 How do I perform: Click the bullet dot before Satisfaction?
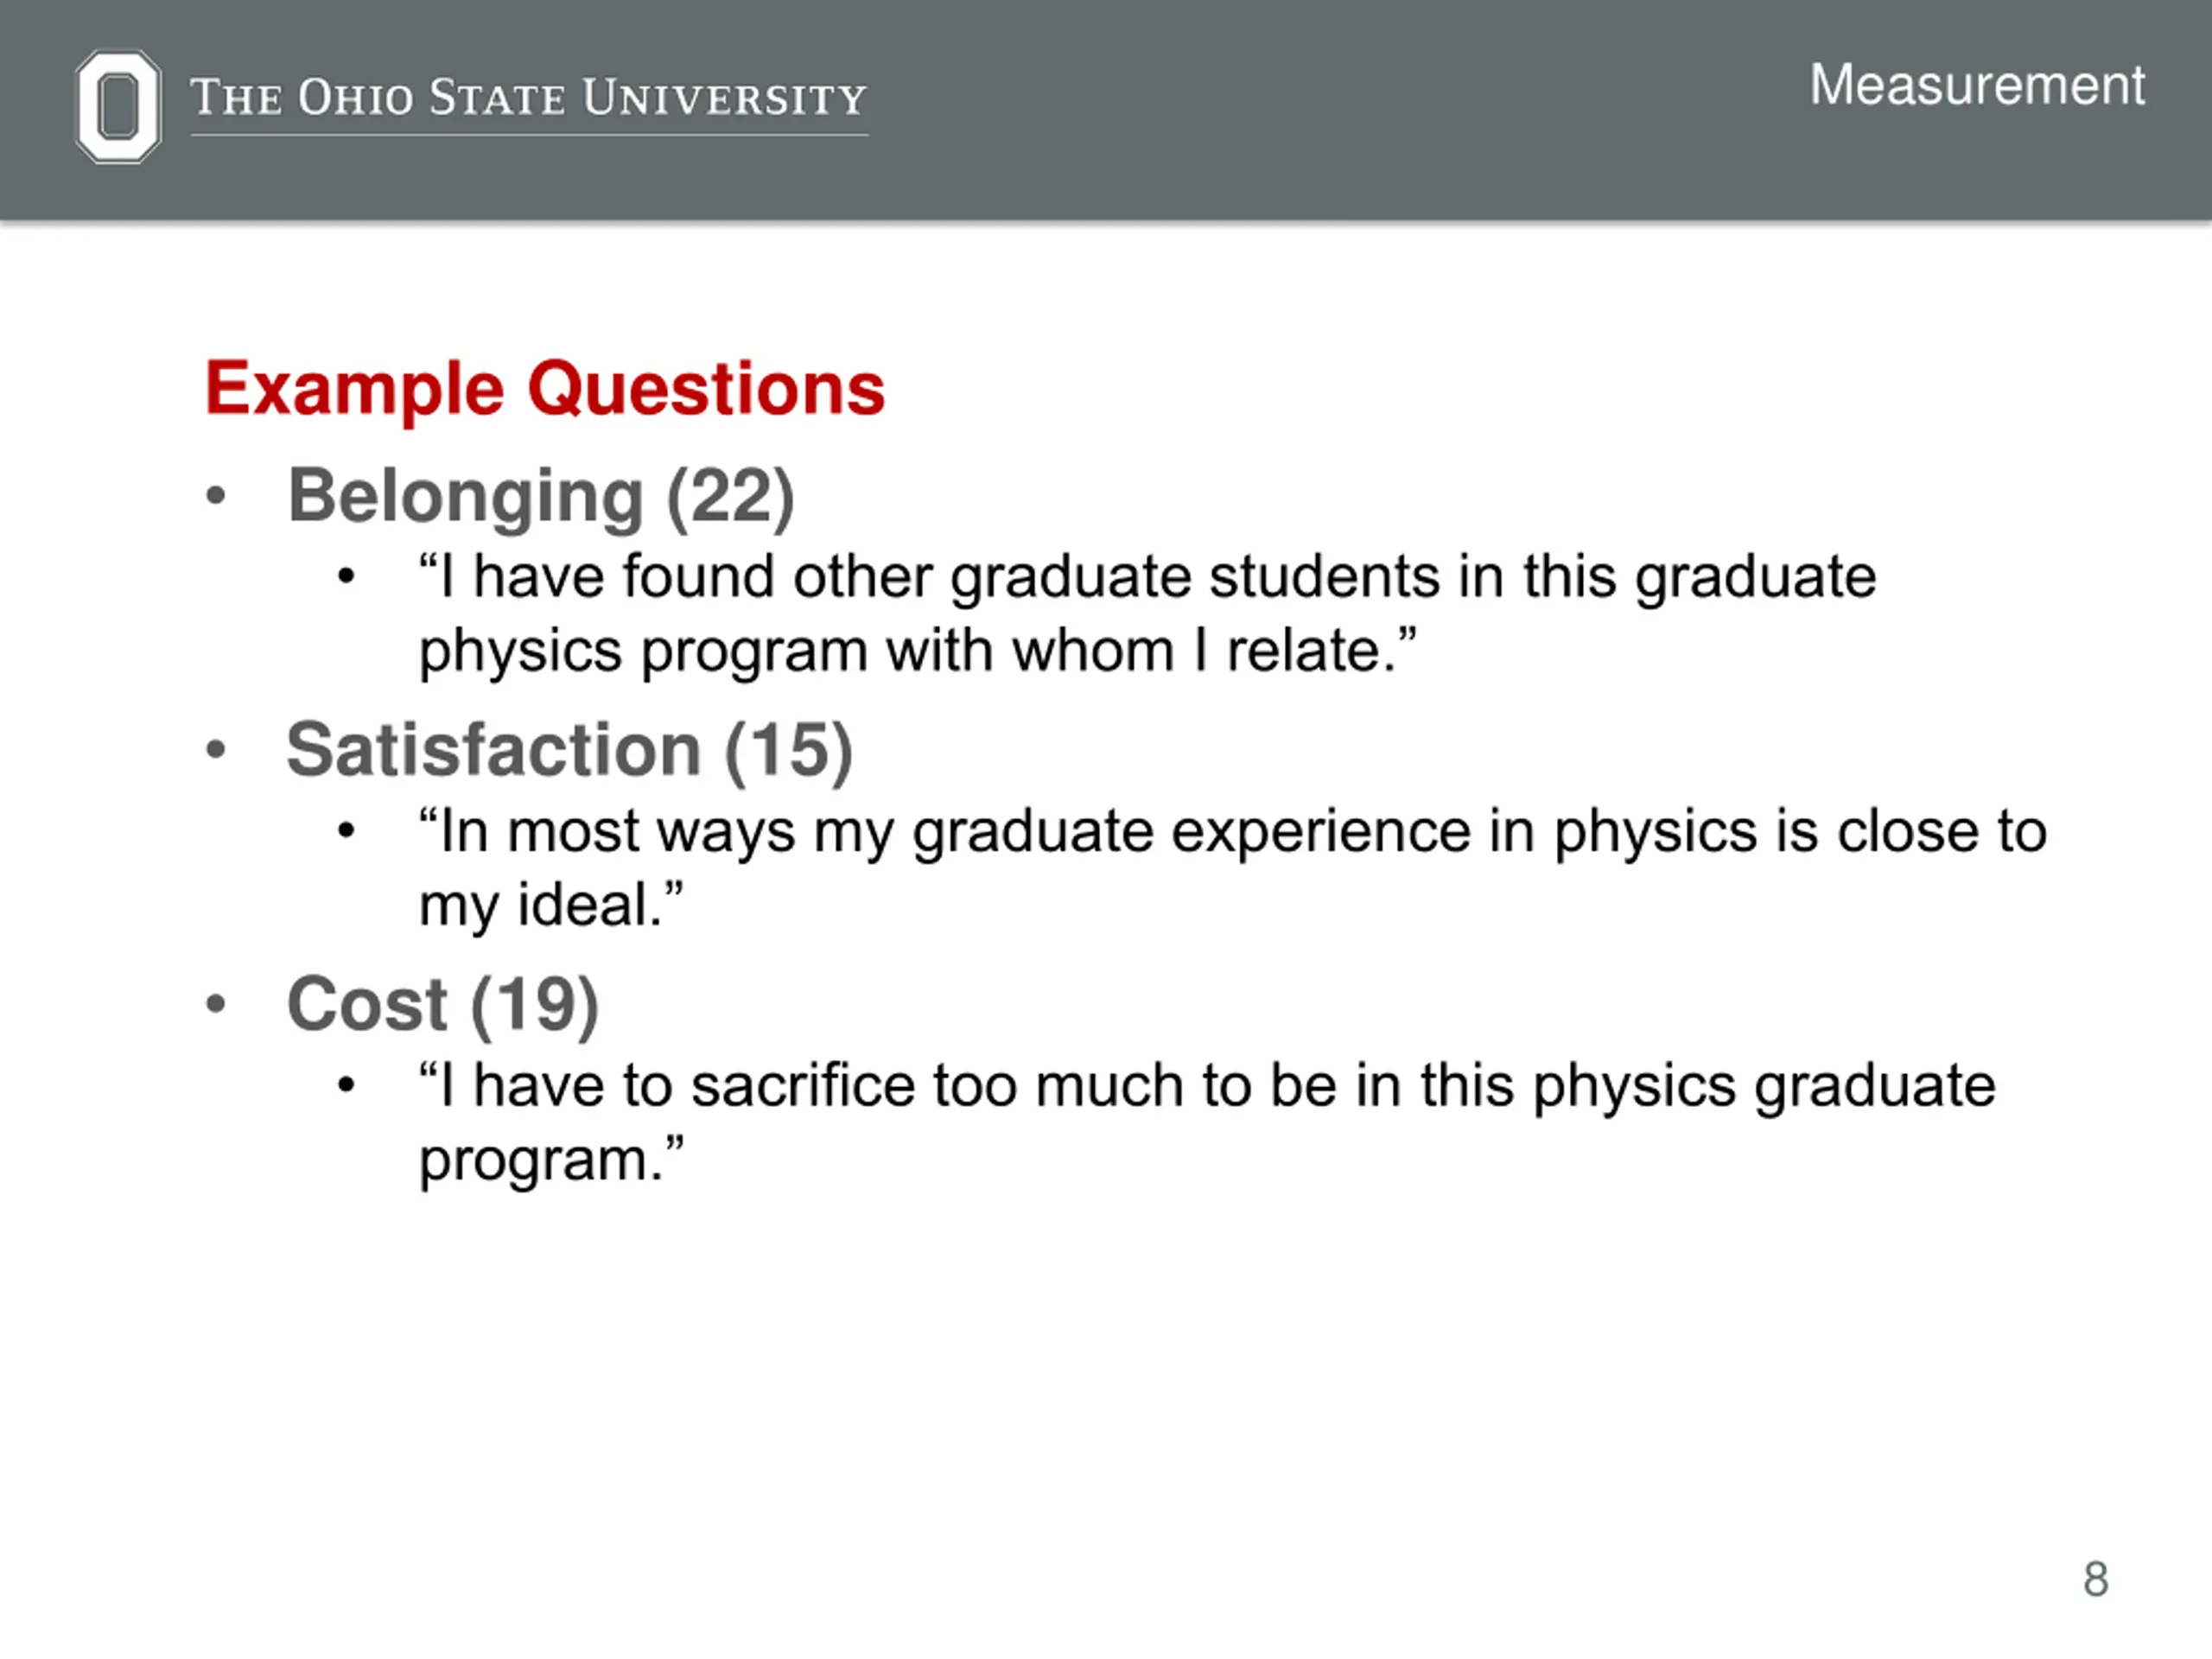click(x=215, y=749)
